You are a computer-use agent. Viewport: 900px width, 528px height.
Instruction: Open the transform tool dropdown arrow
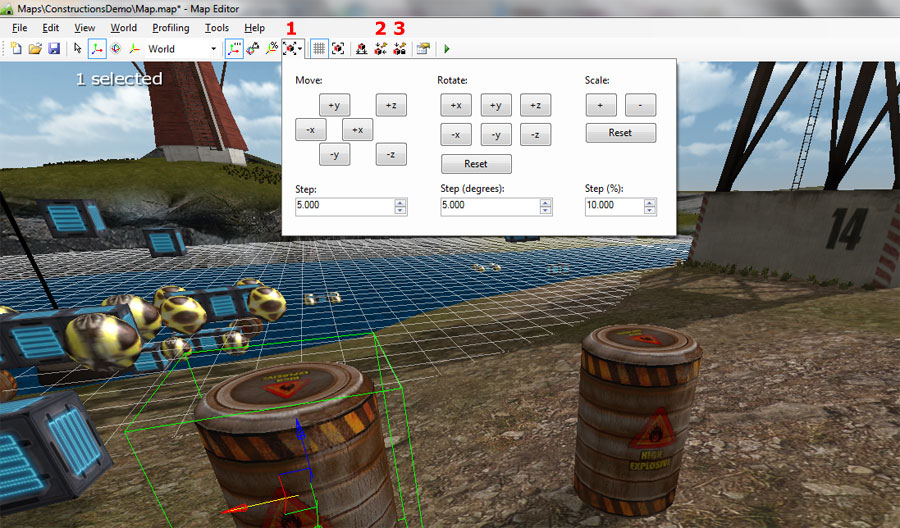300,49
